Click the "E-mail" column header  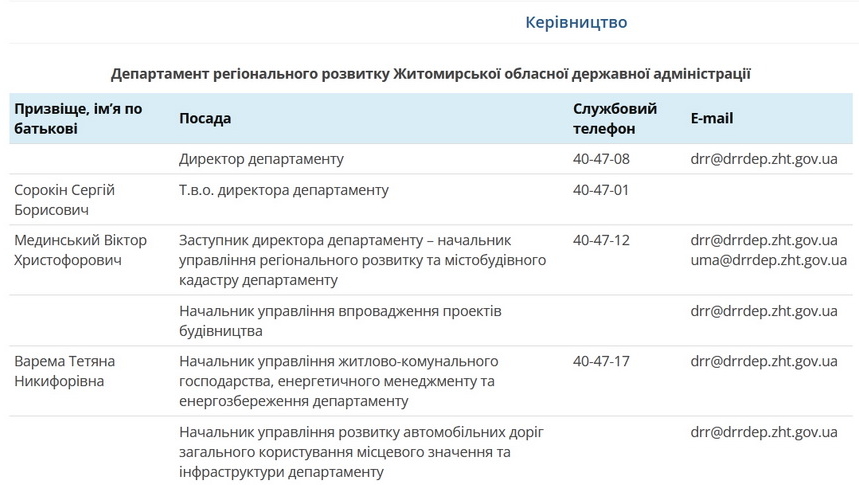tap(711, 118)
